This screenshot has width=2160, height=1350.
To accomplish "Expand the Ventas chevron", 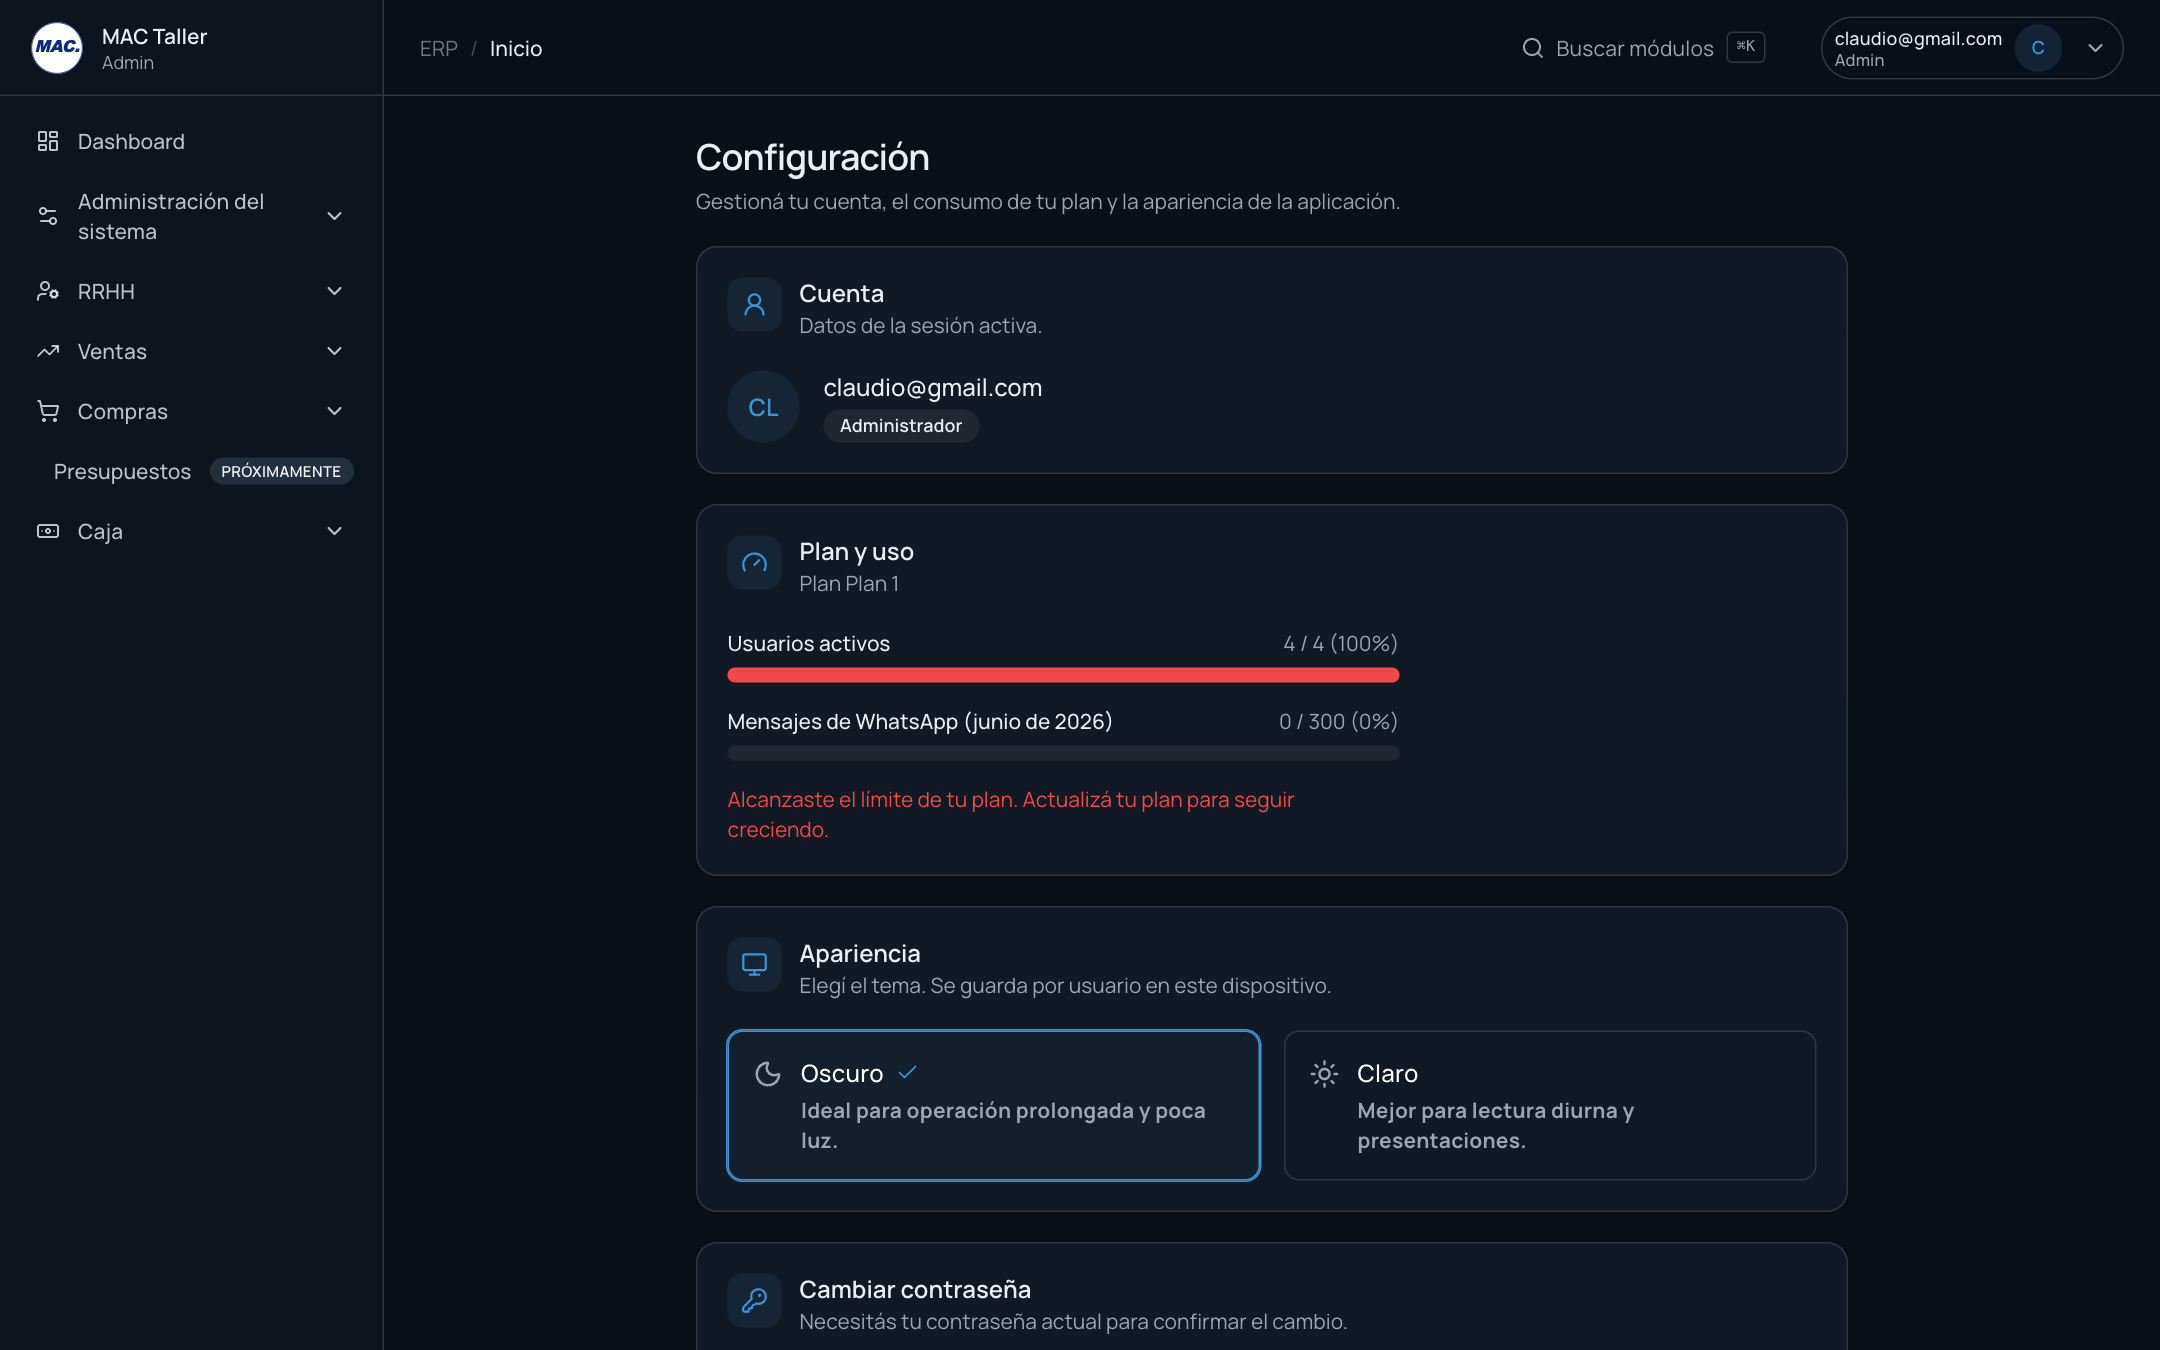I will pyautogui.click(x=335, y=351).
